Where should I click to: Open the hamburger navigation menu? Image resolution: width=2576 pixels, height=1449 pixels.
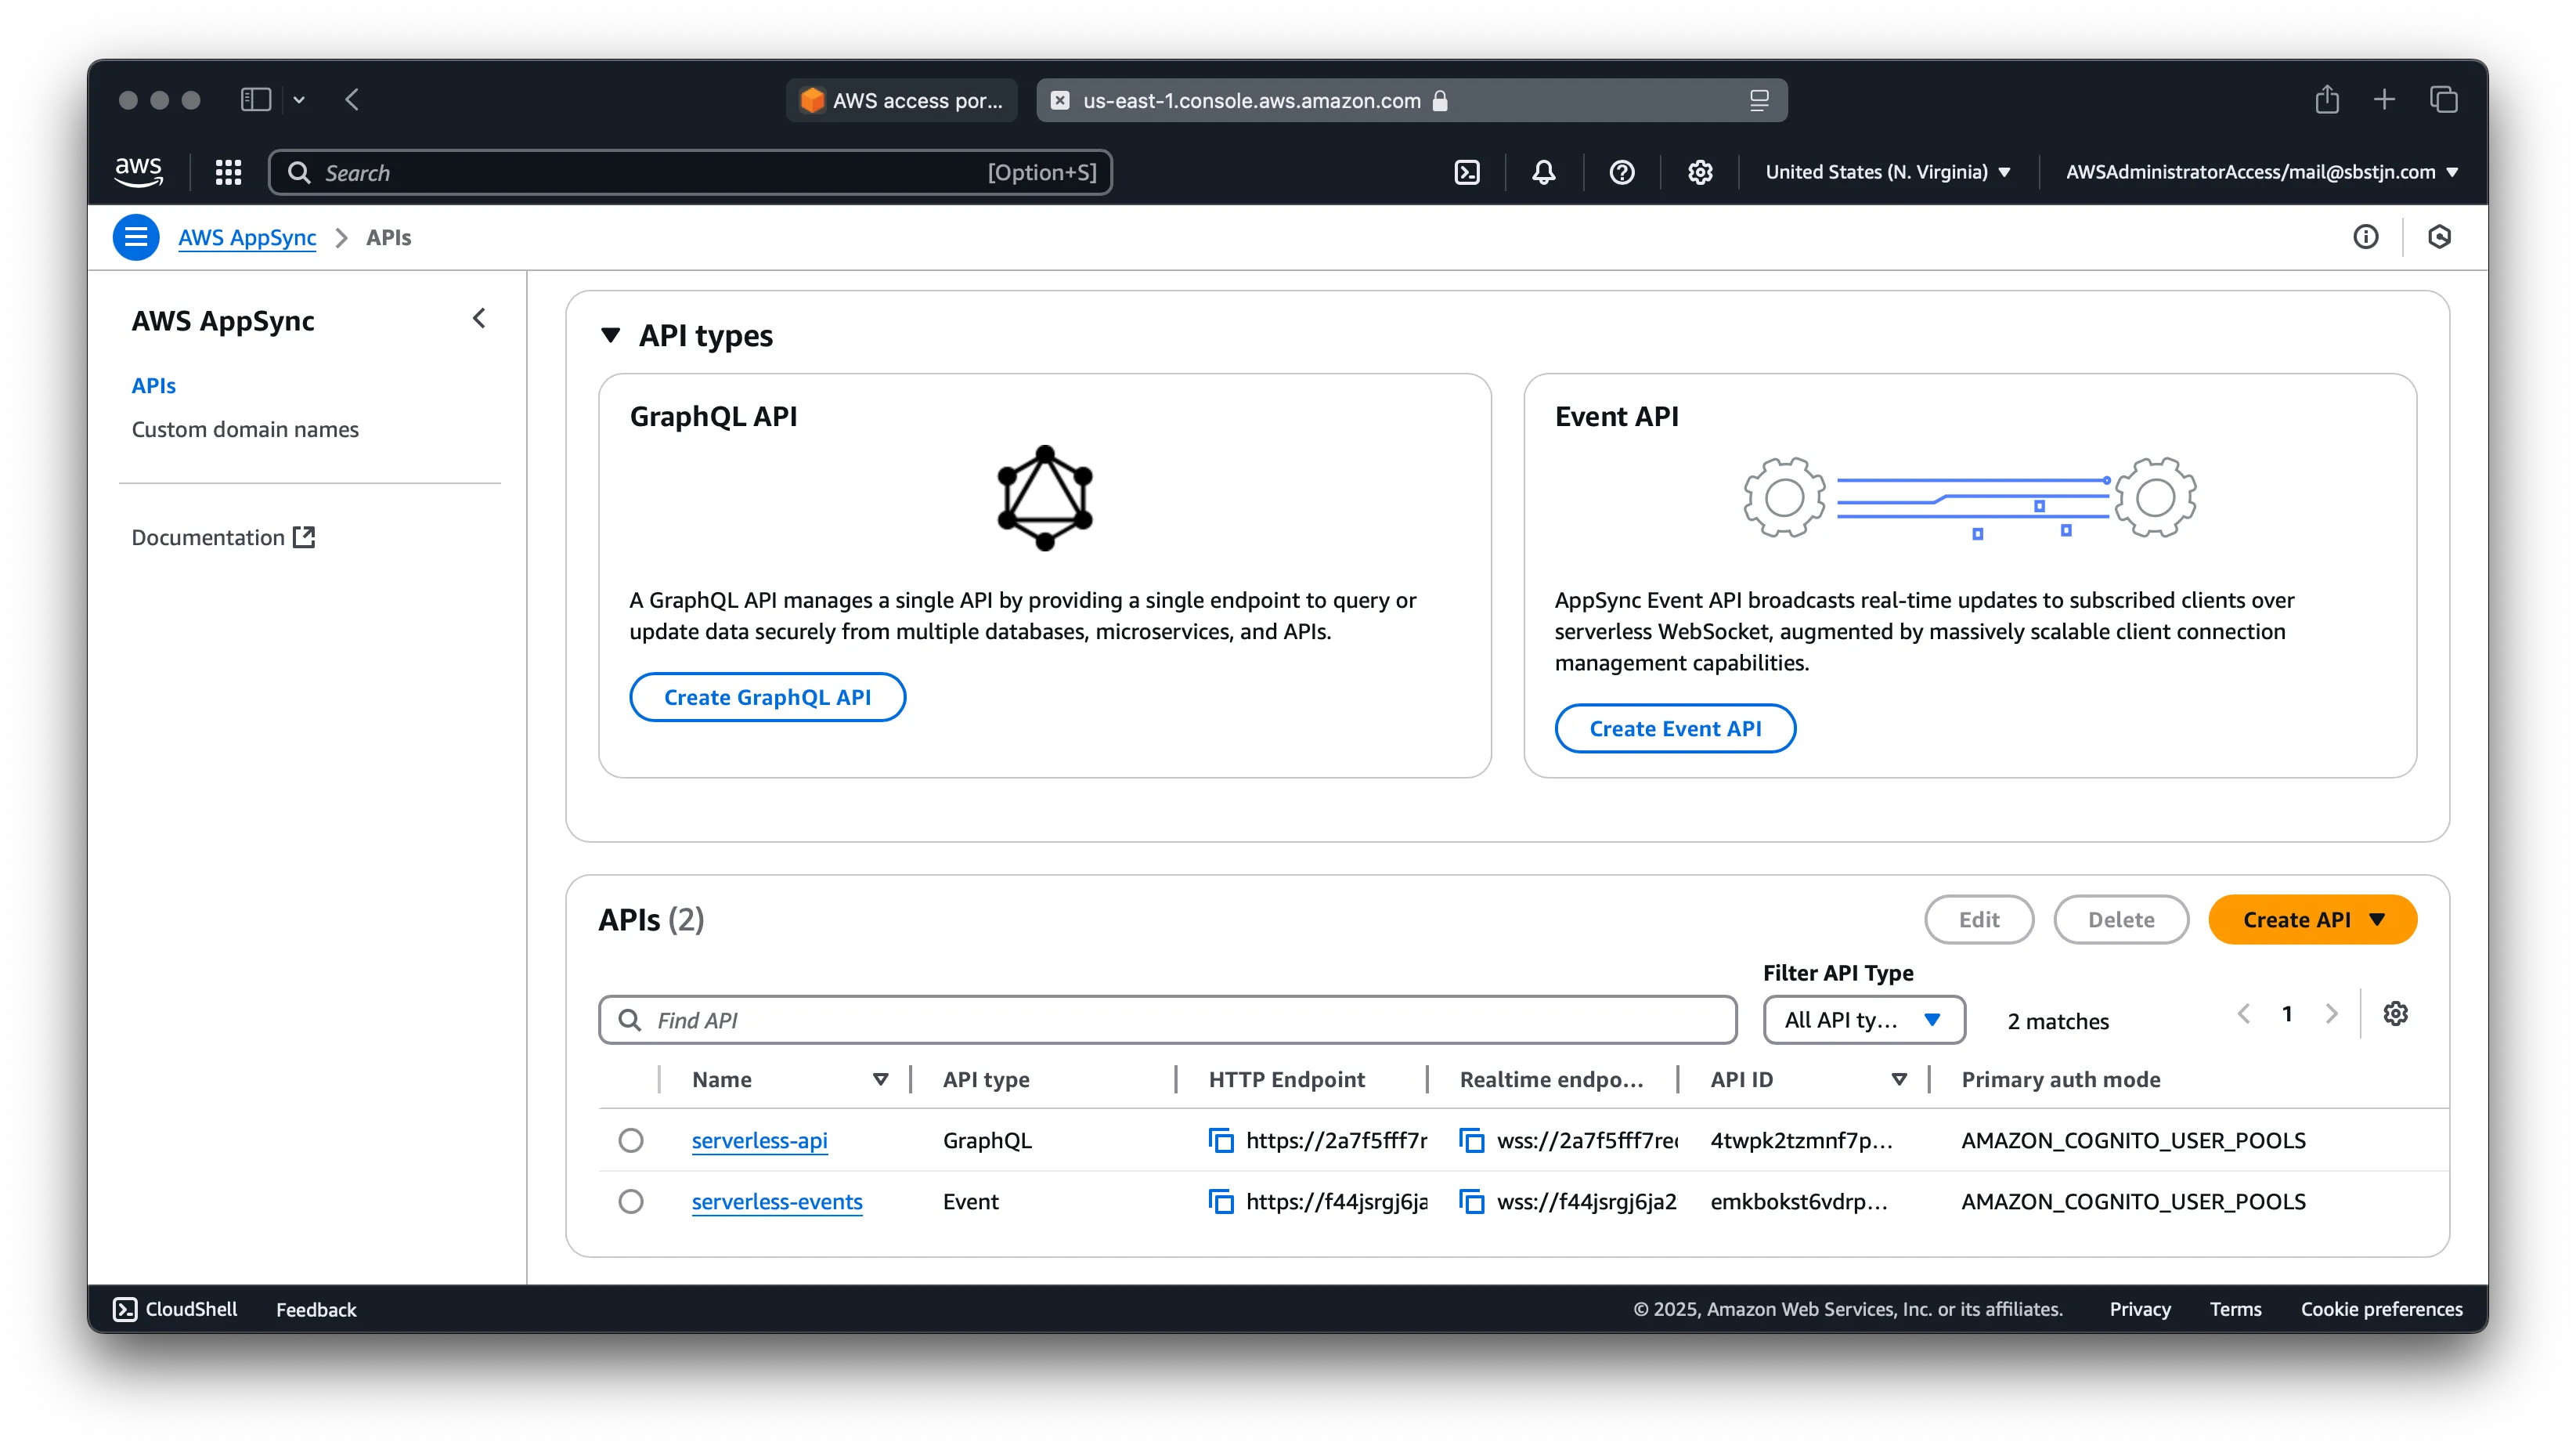click(136, 237)
